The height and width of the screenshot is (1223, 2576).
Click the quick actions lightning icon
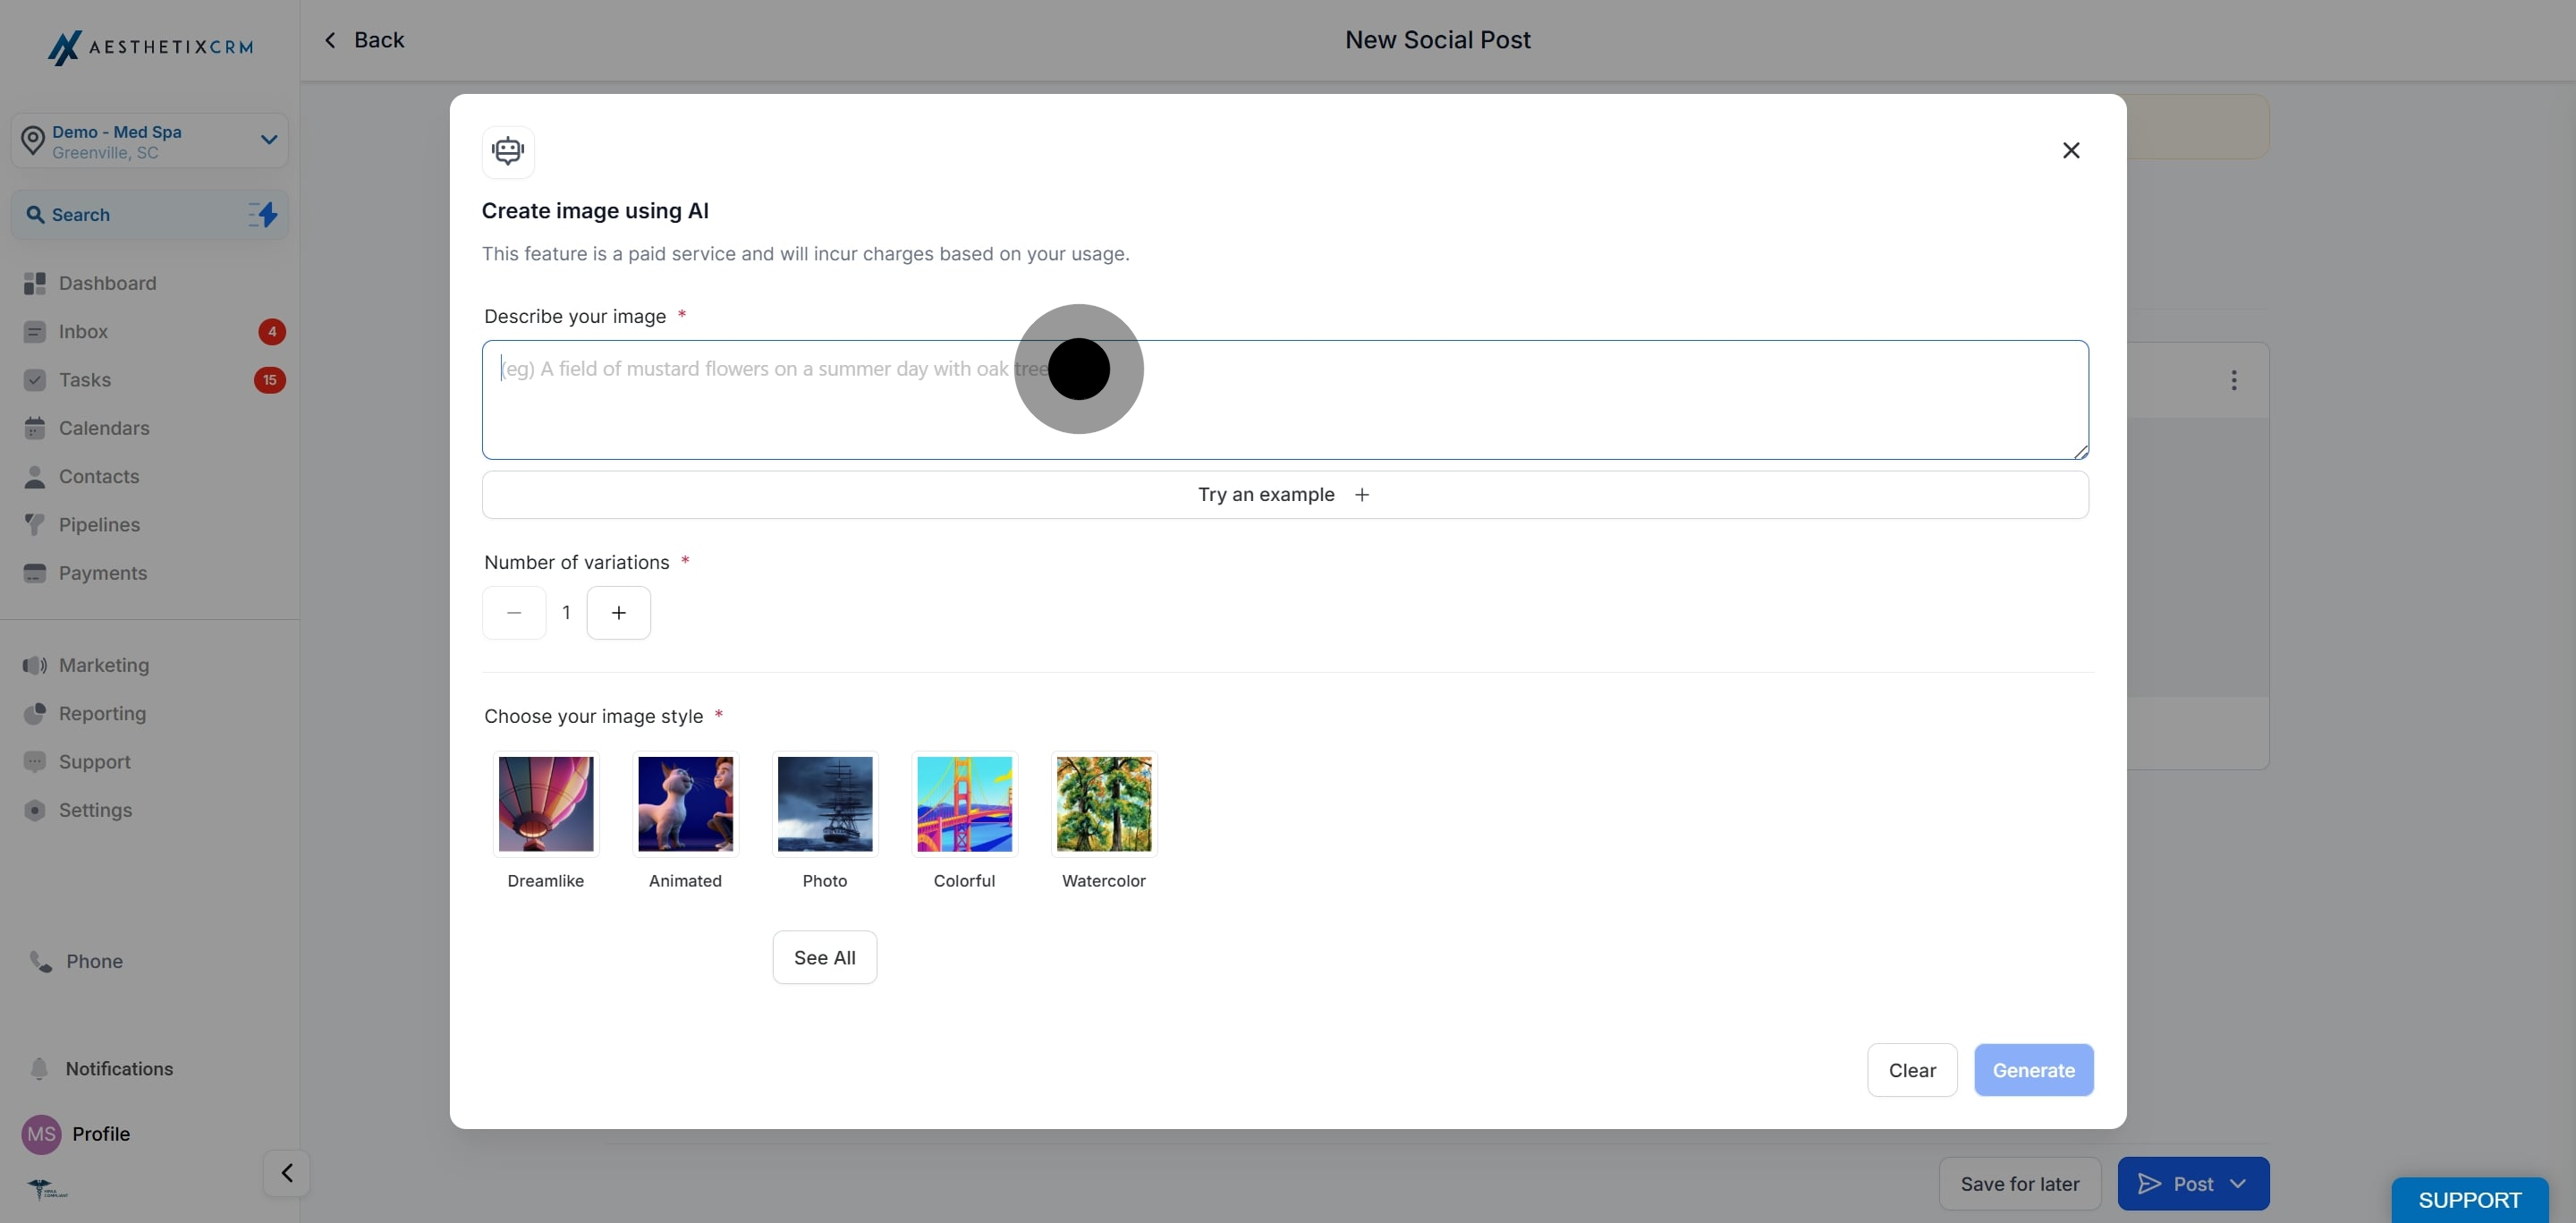pyautogui.click(x=263, y=214)
